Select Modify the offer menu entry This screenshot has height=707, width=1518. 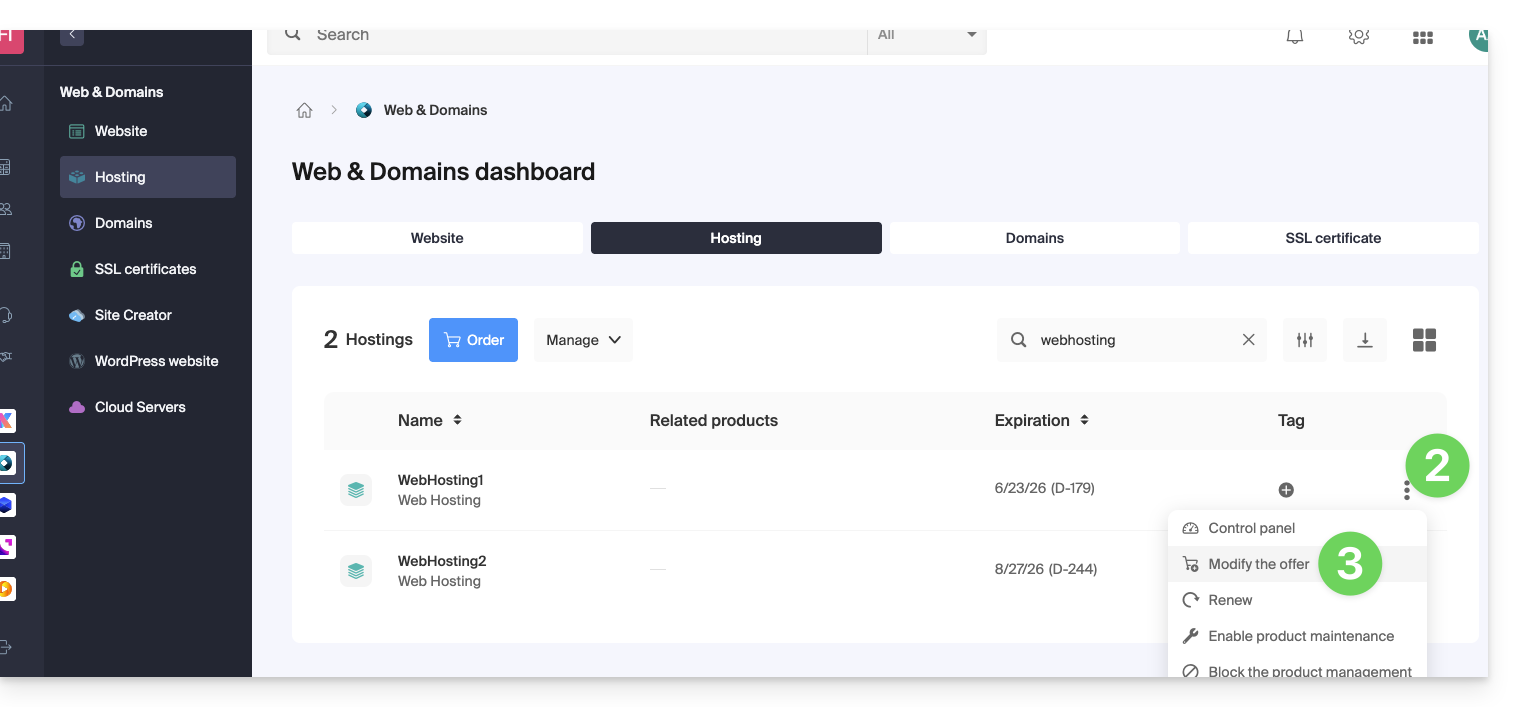(1258, 564)
